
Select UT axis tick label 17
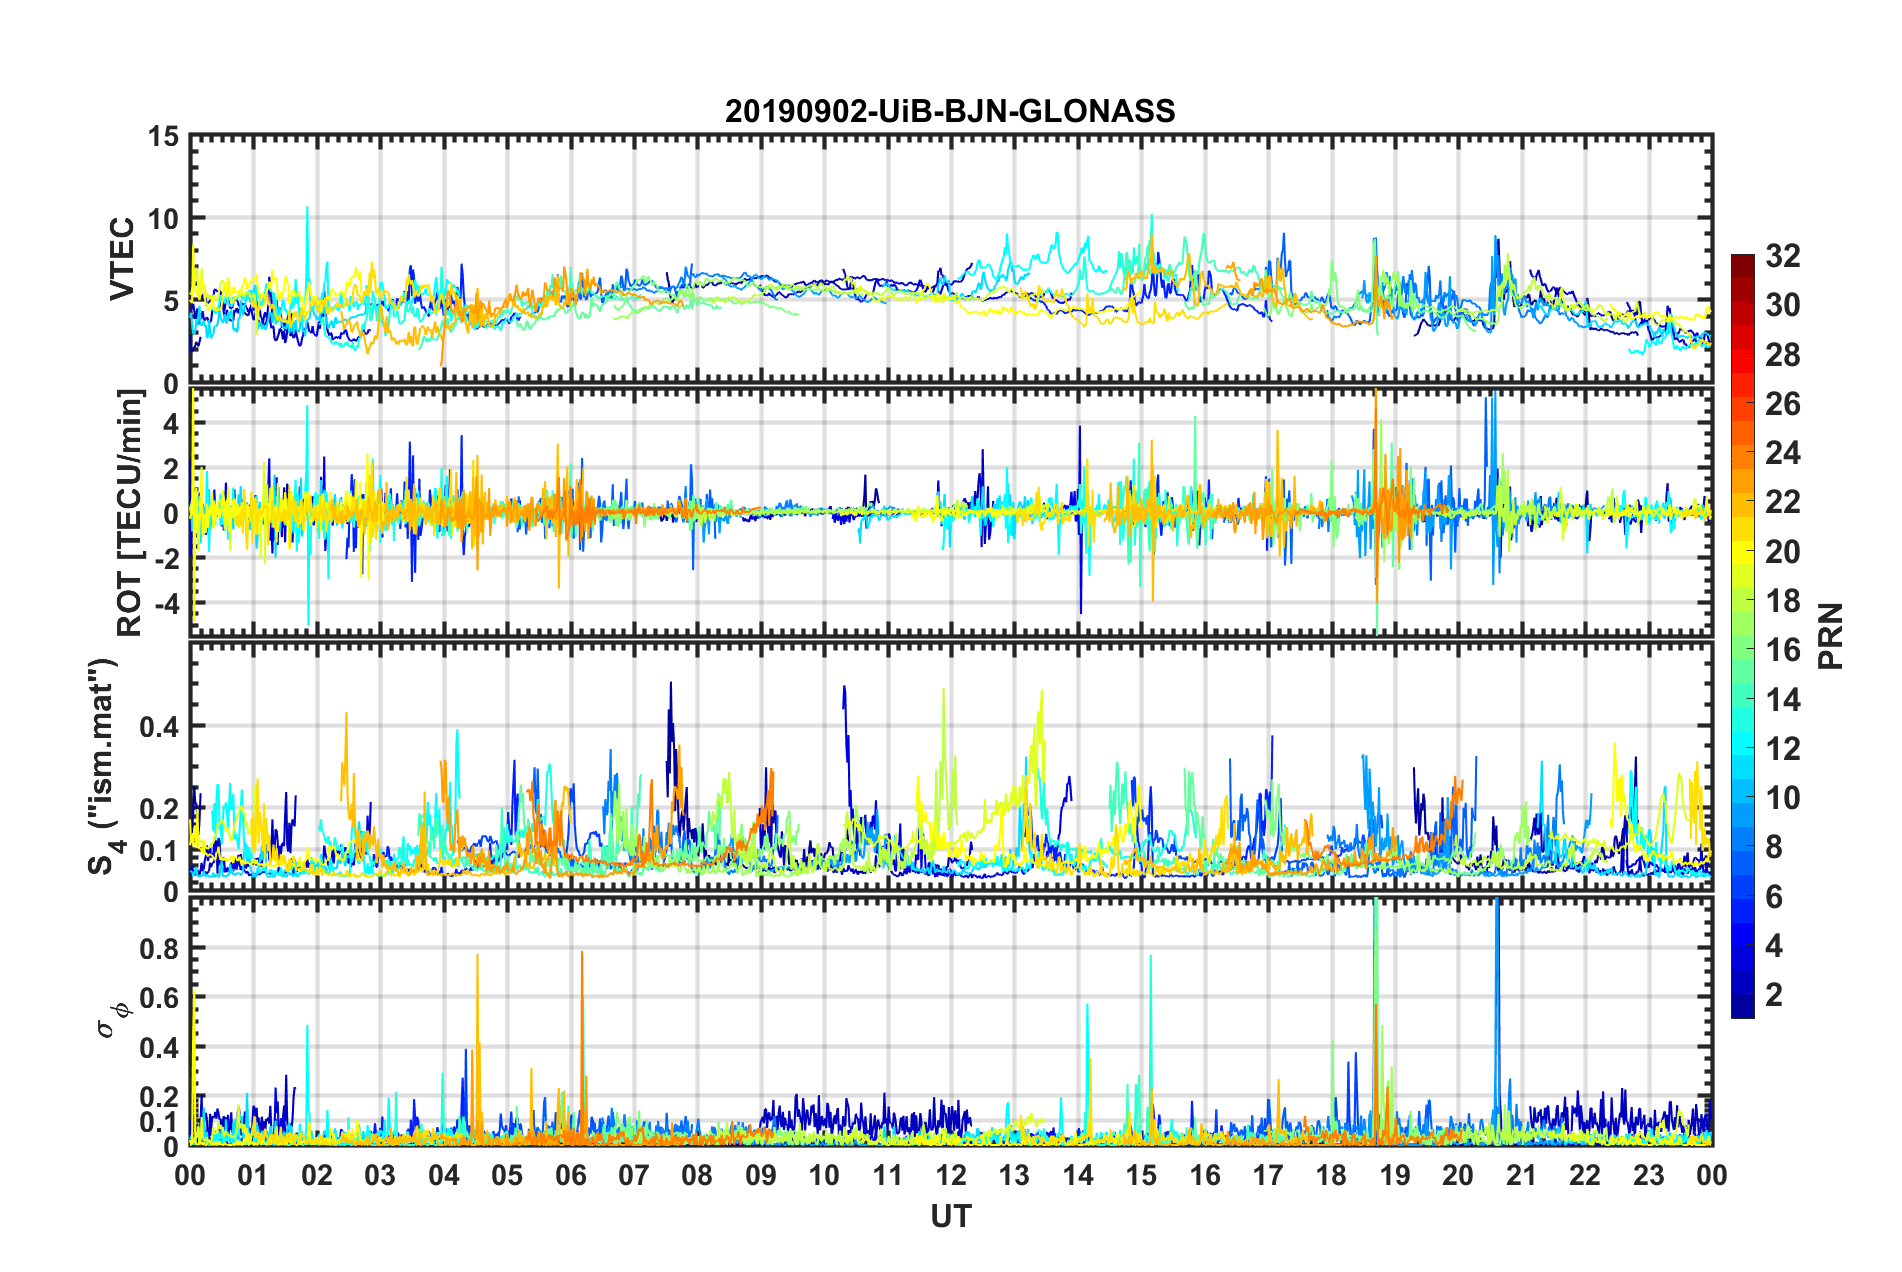[1268, 1175]
